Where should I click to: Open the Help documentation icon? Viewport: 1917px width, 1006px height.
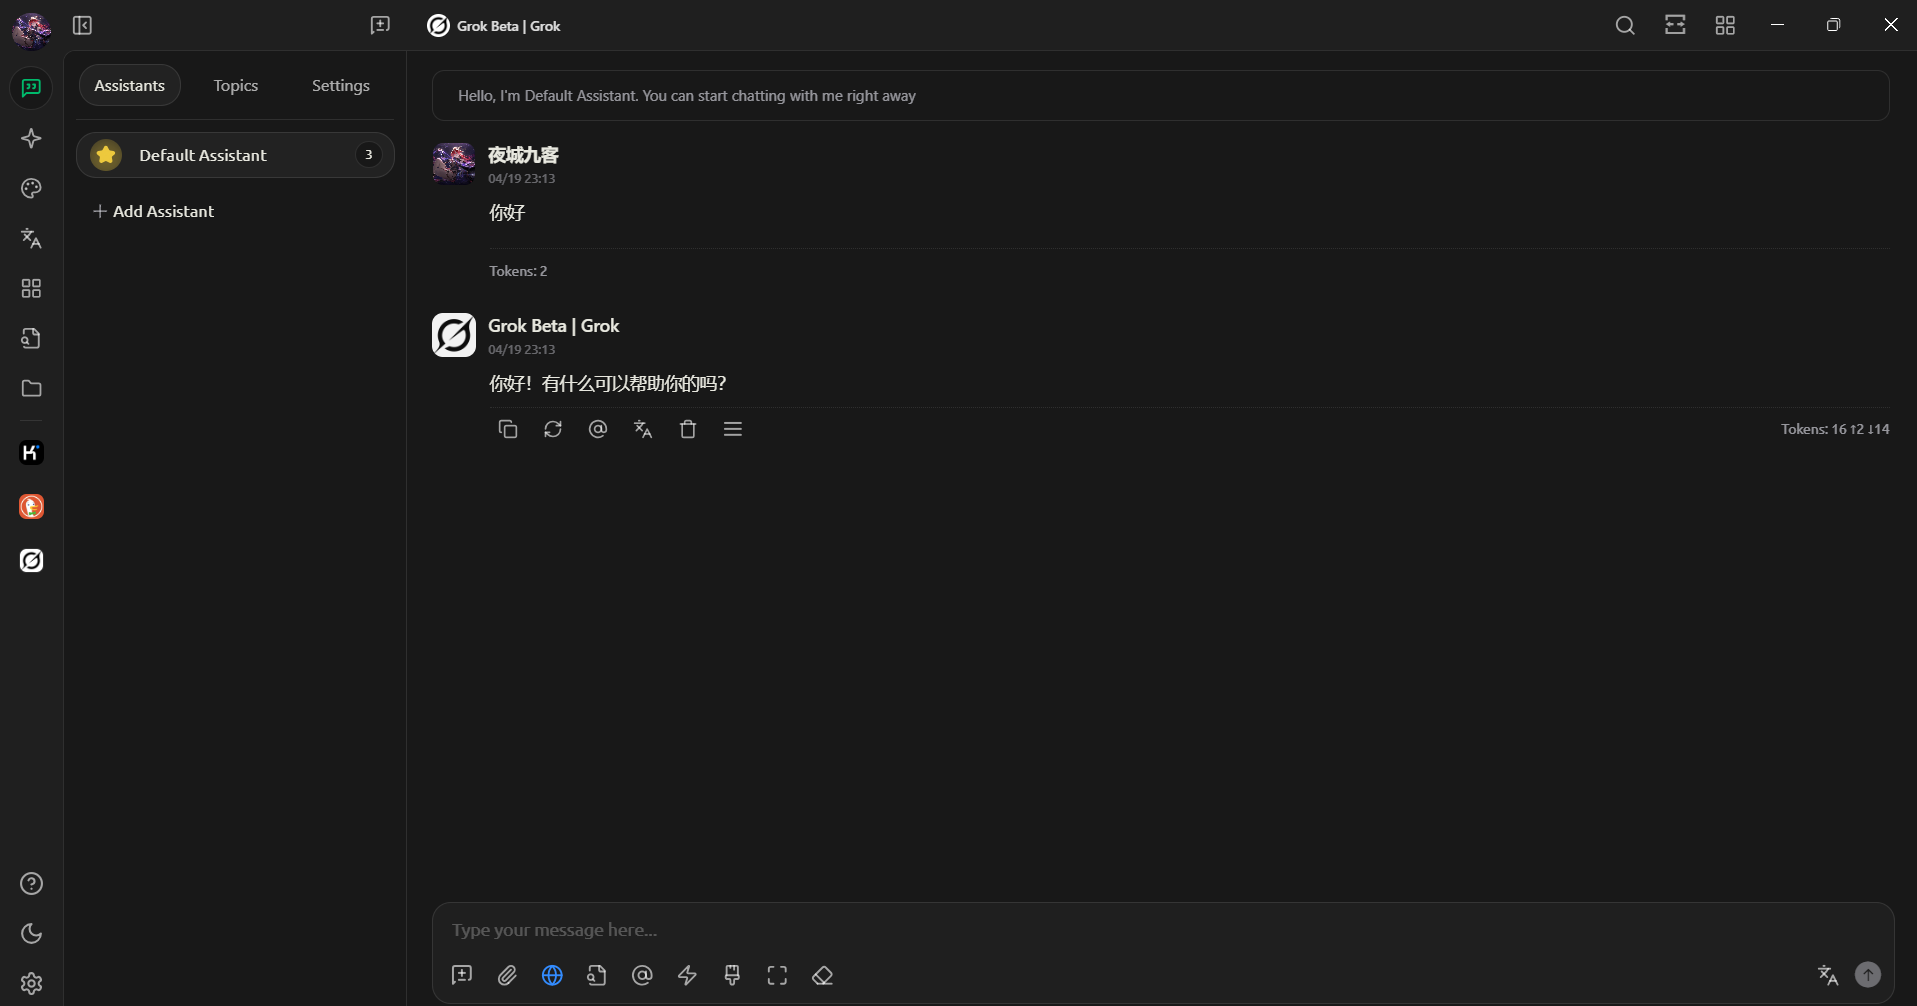pos(31,884)
